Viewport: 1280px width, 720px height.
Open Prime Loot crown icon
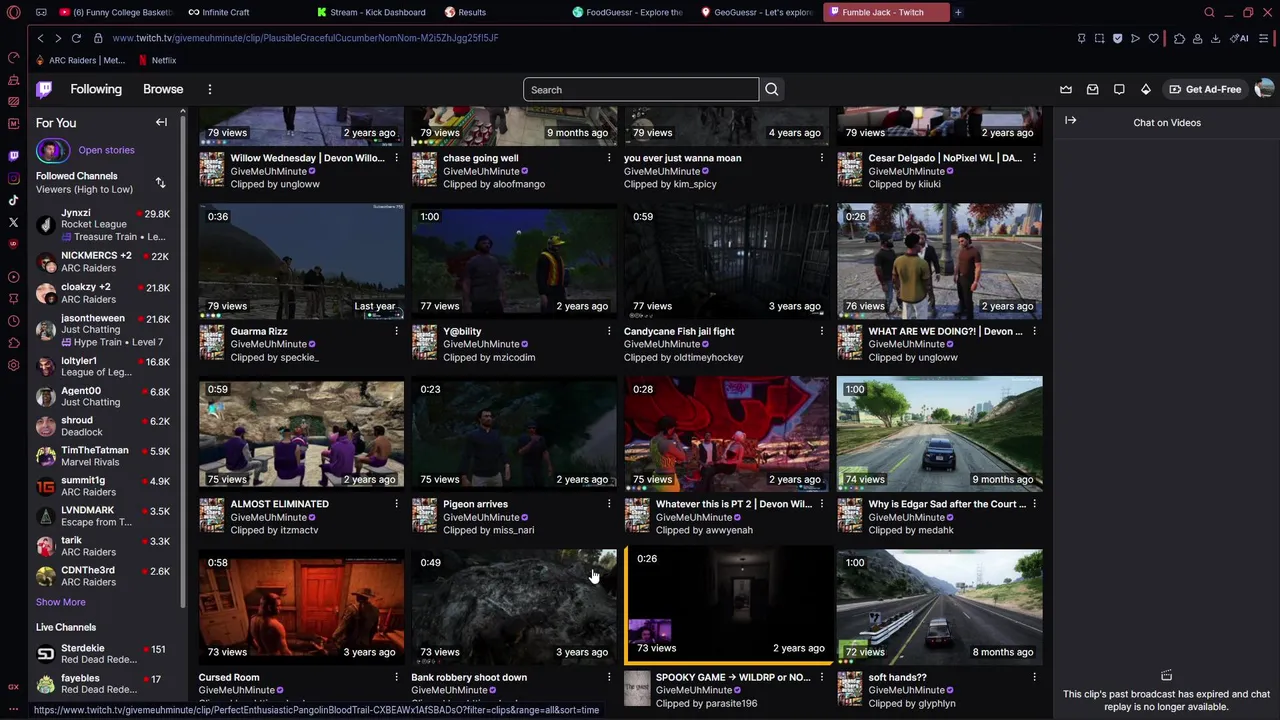point(1066,89)
